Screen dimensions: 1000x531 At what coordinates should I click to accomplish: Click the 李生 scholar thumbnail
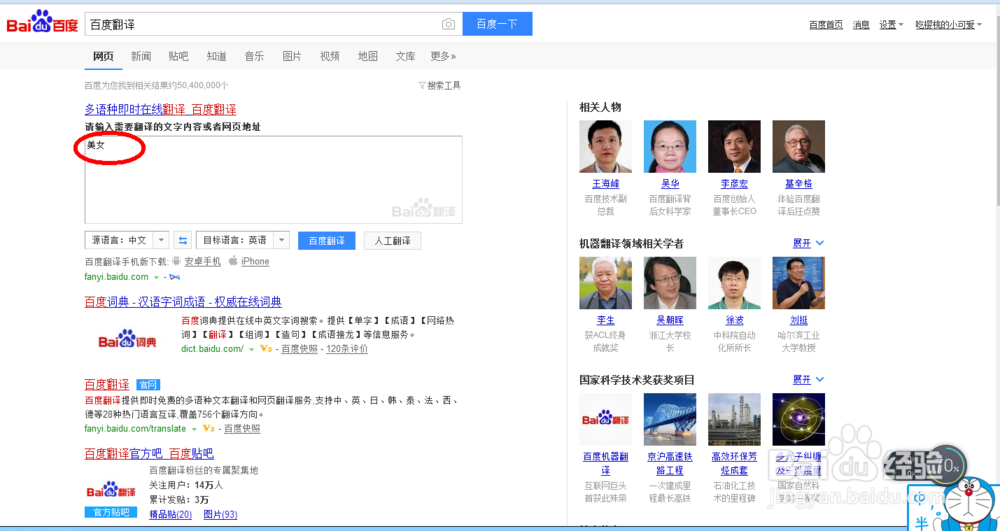(x=605, y=283)
